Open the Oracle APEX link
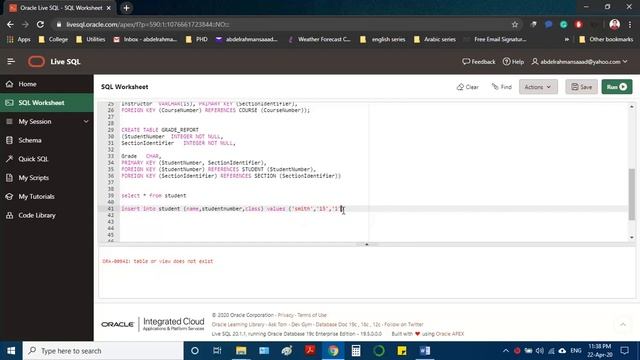 (450, 334)
